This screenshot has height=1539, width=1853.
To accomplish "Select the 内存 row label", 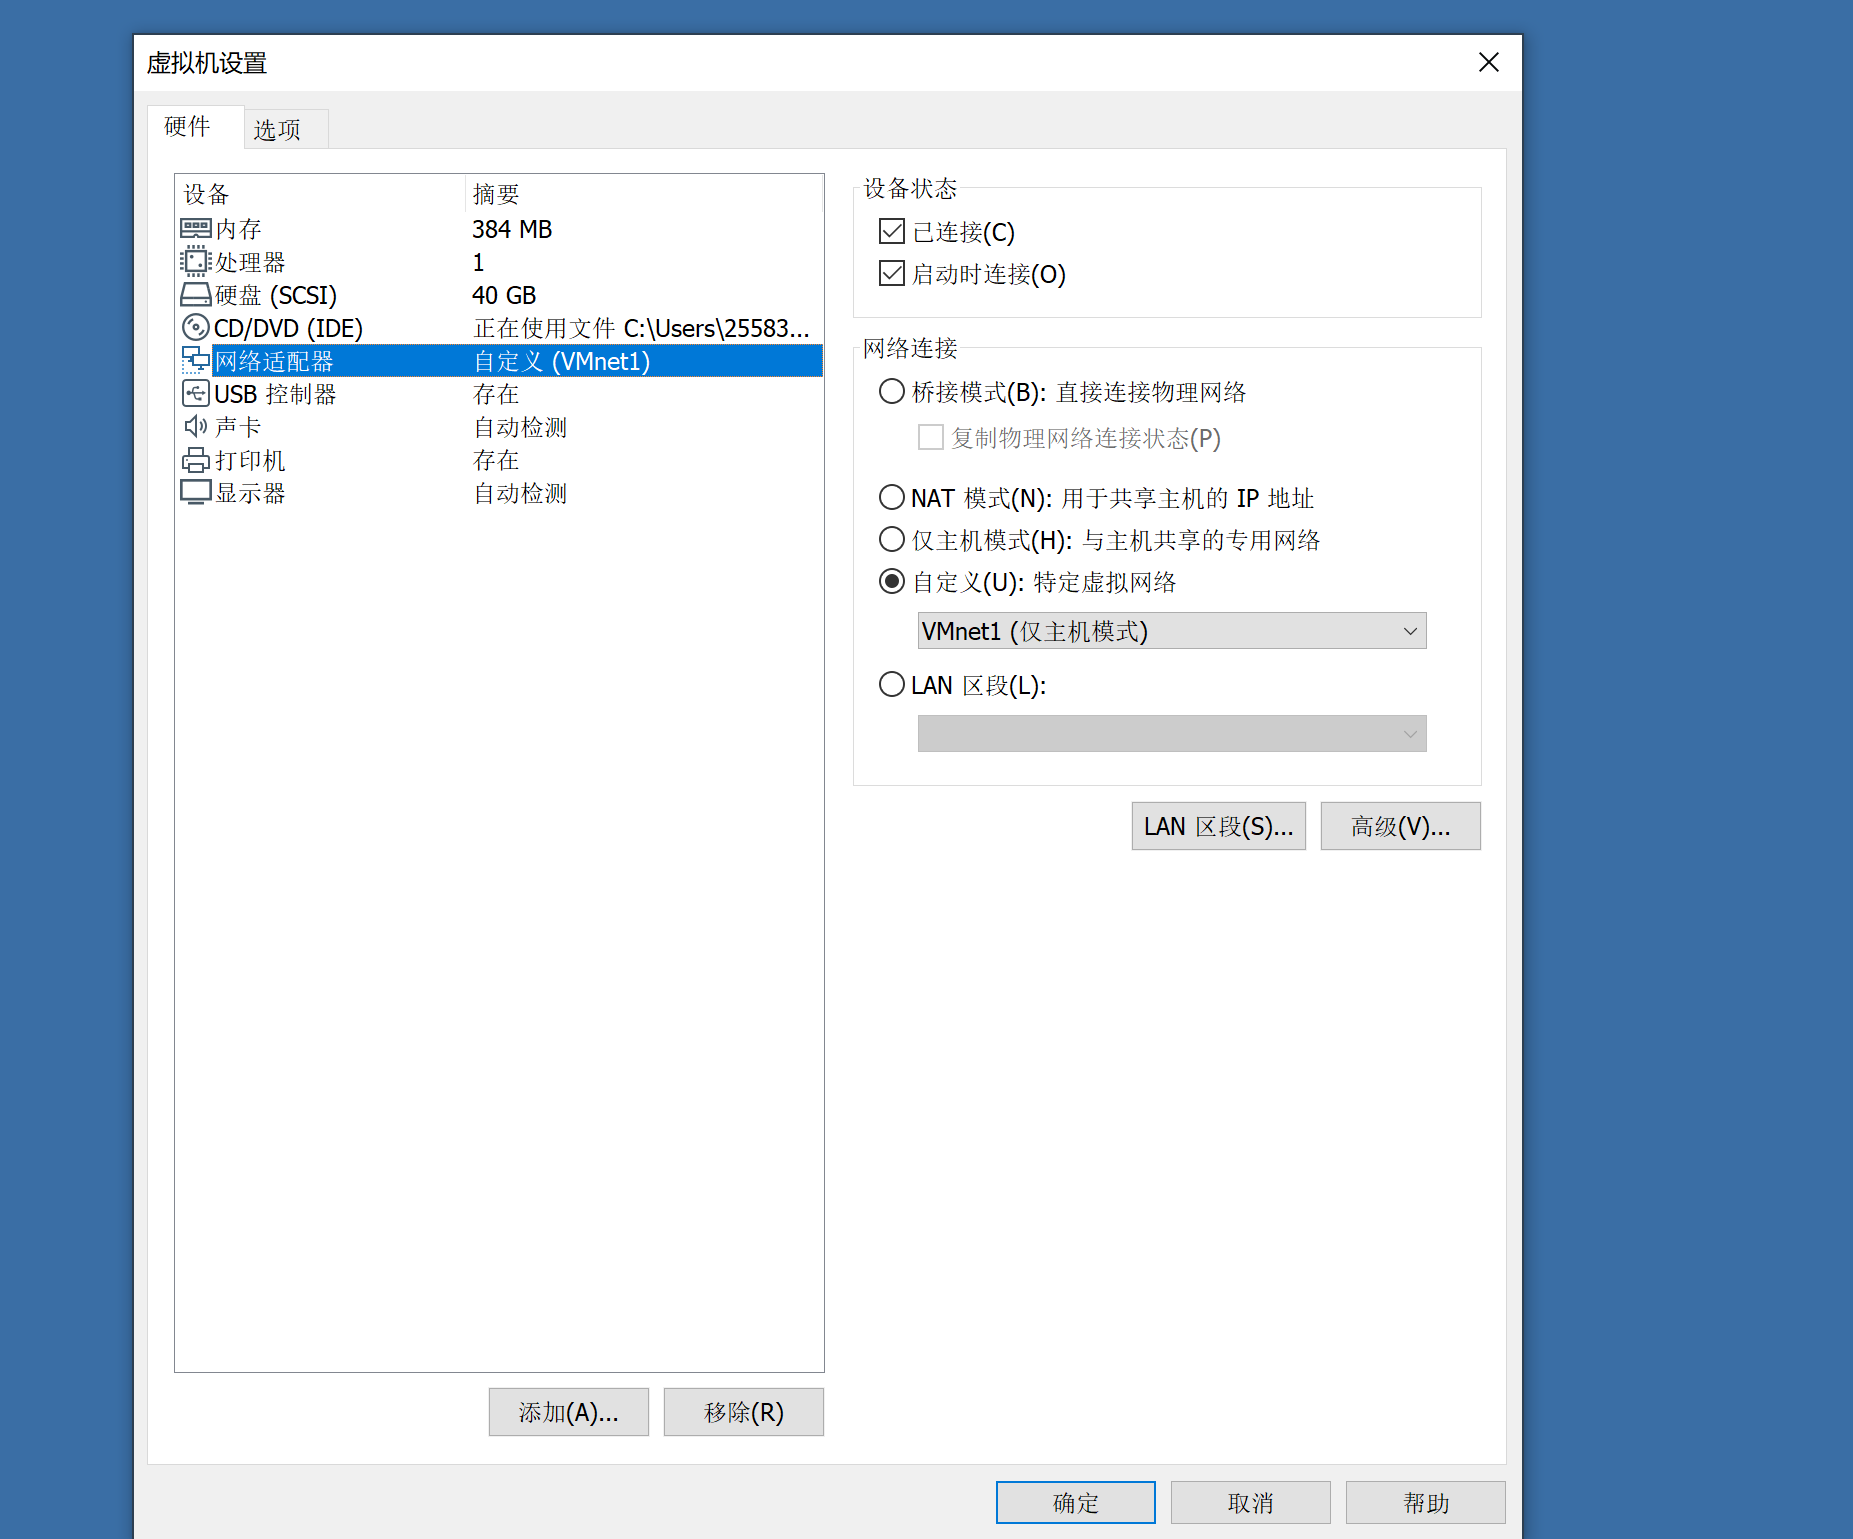I will (238, 229).
